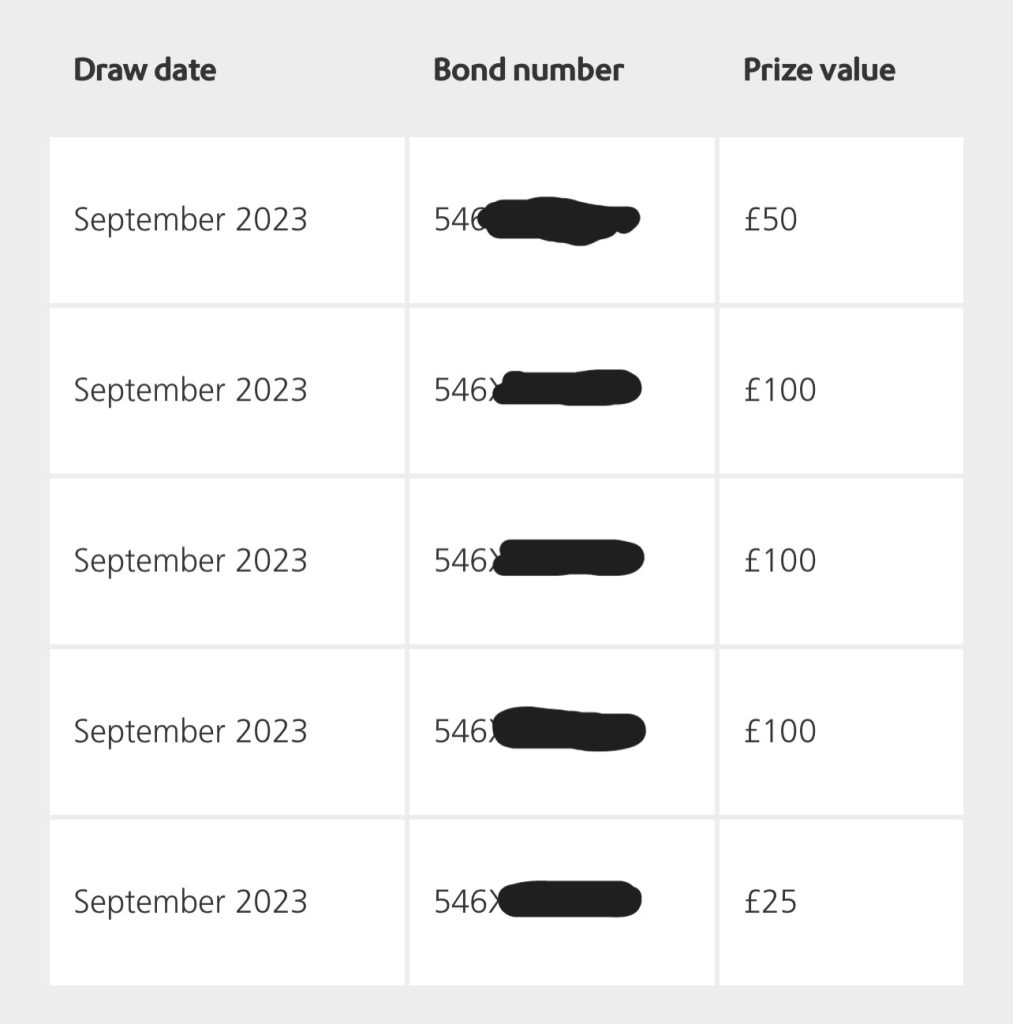The height and width of the screenshot is (1024, 1013).
Task: Select the £50 prize value cell
Action: coord(771,220)
